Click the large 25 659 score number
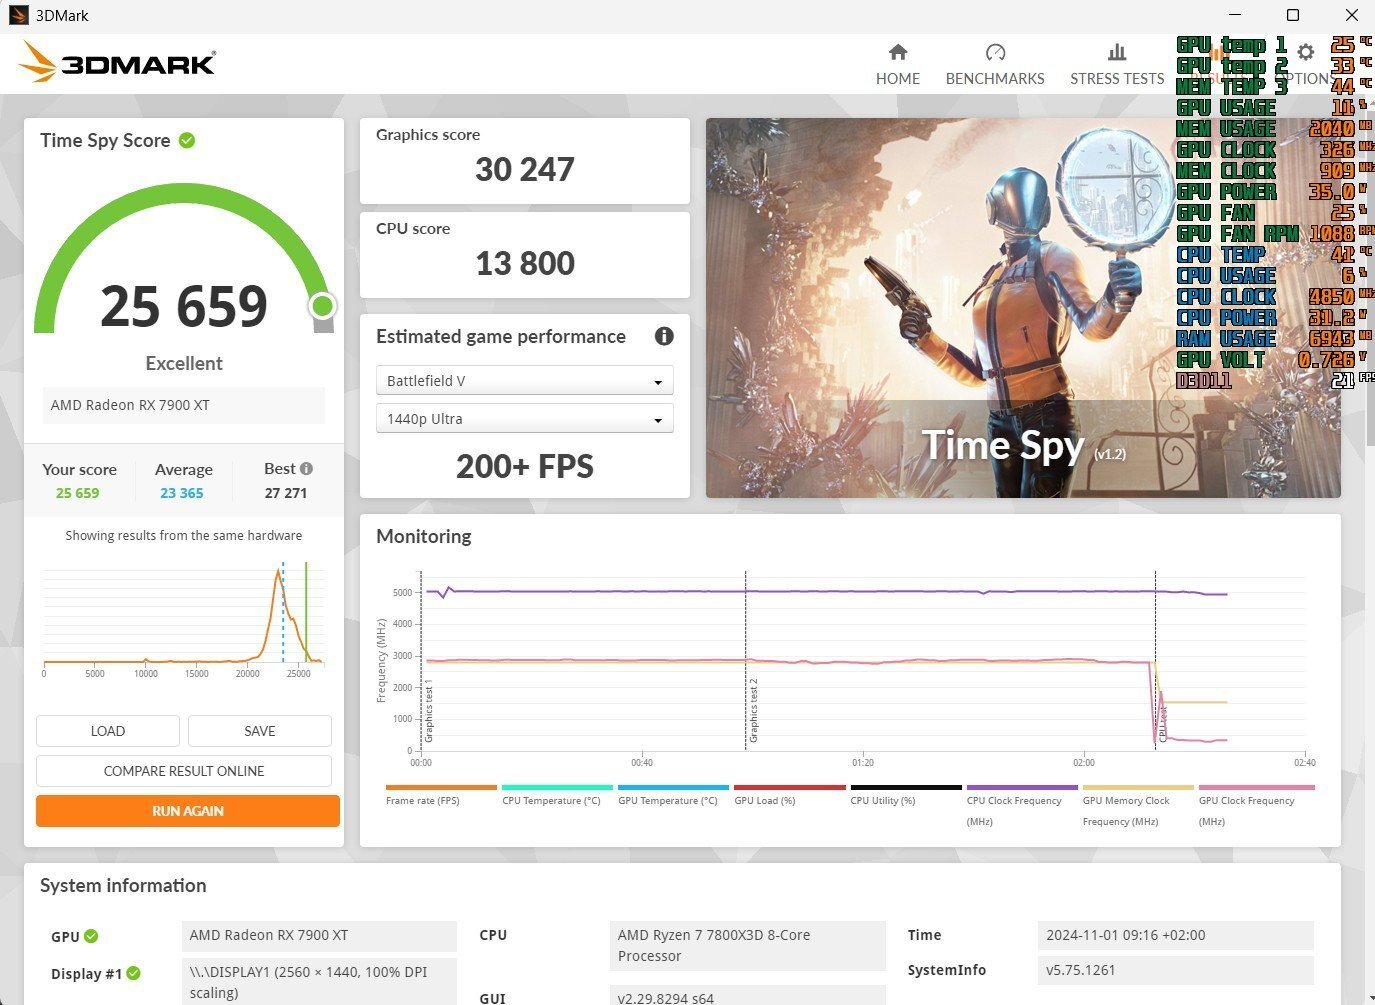The width and height of the screenshot is (1375, 1005). click(184, 307)
